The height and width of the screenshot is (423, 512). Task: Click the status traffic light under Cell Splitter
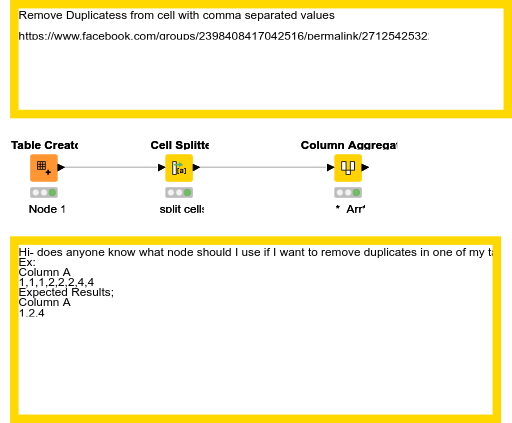179,193
